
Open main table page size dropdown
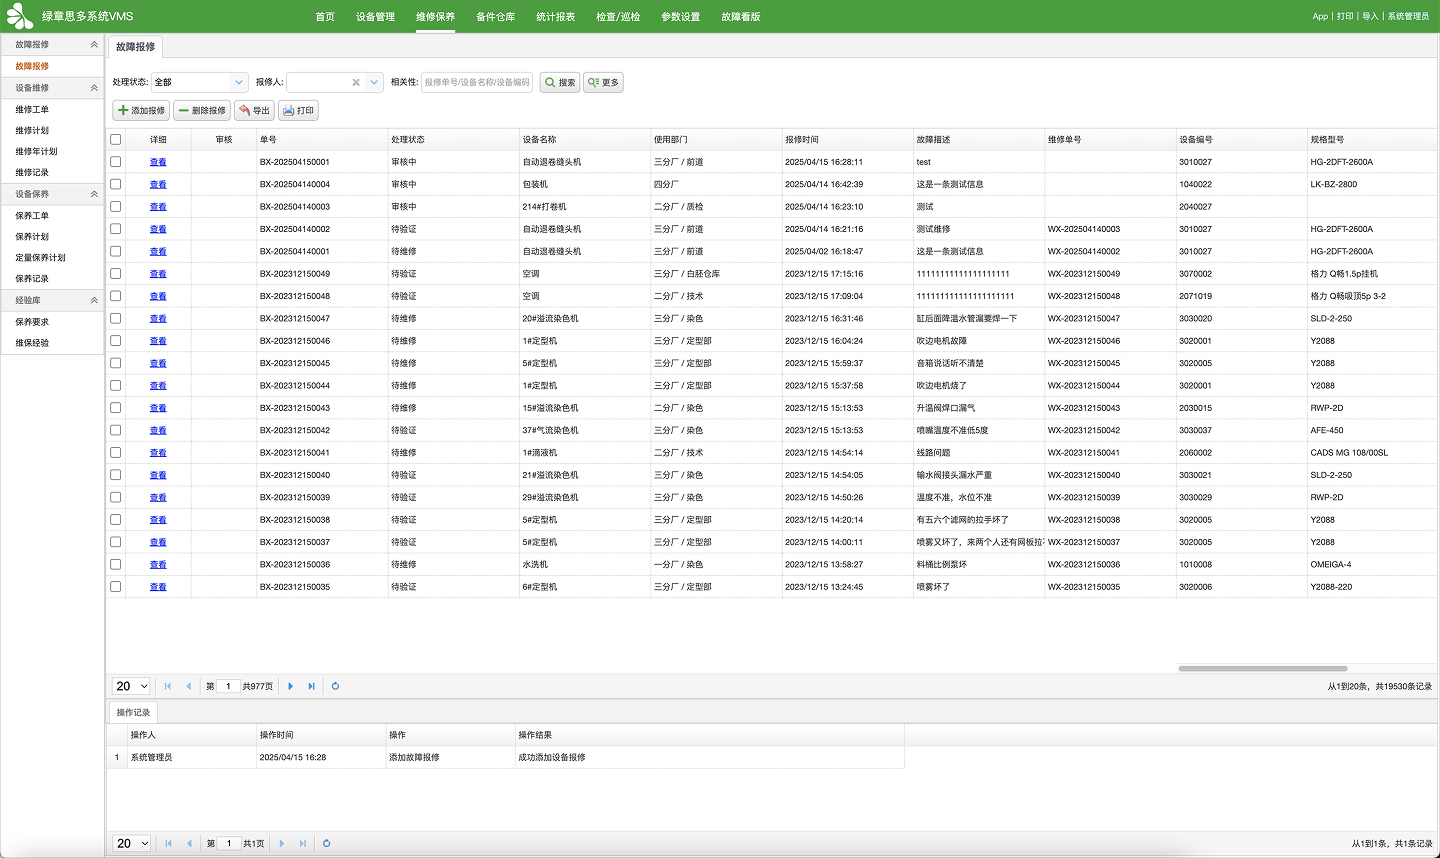pos(131,686)
